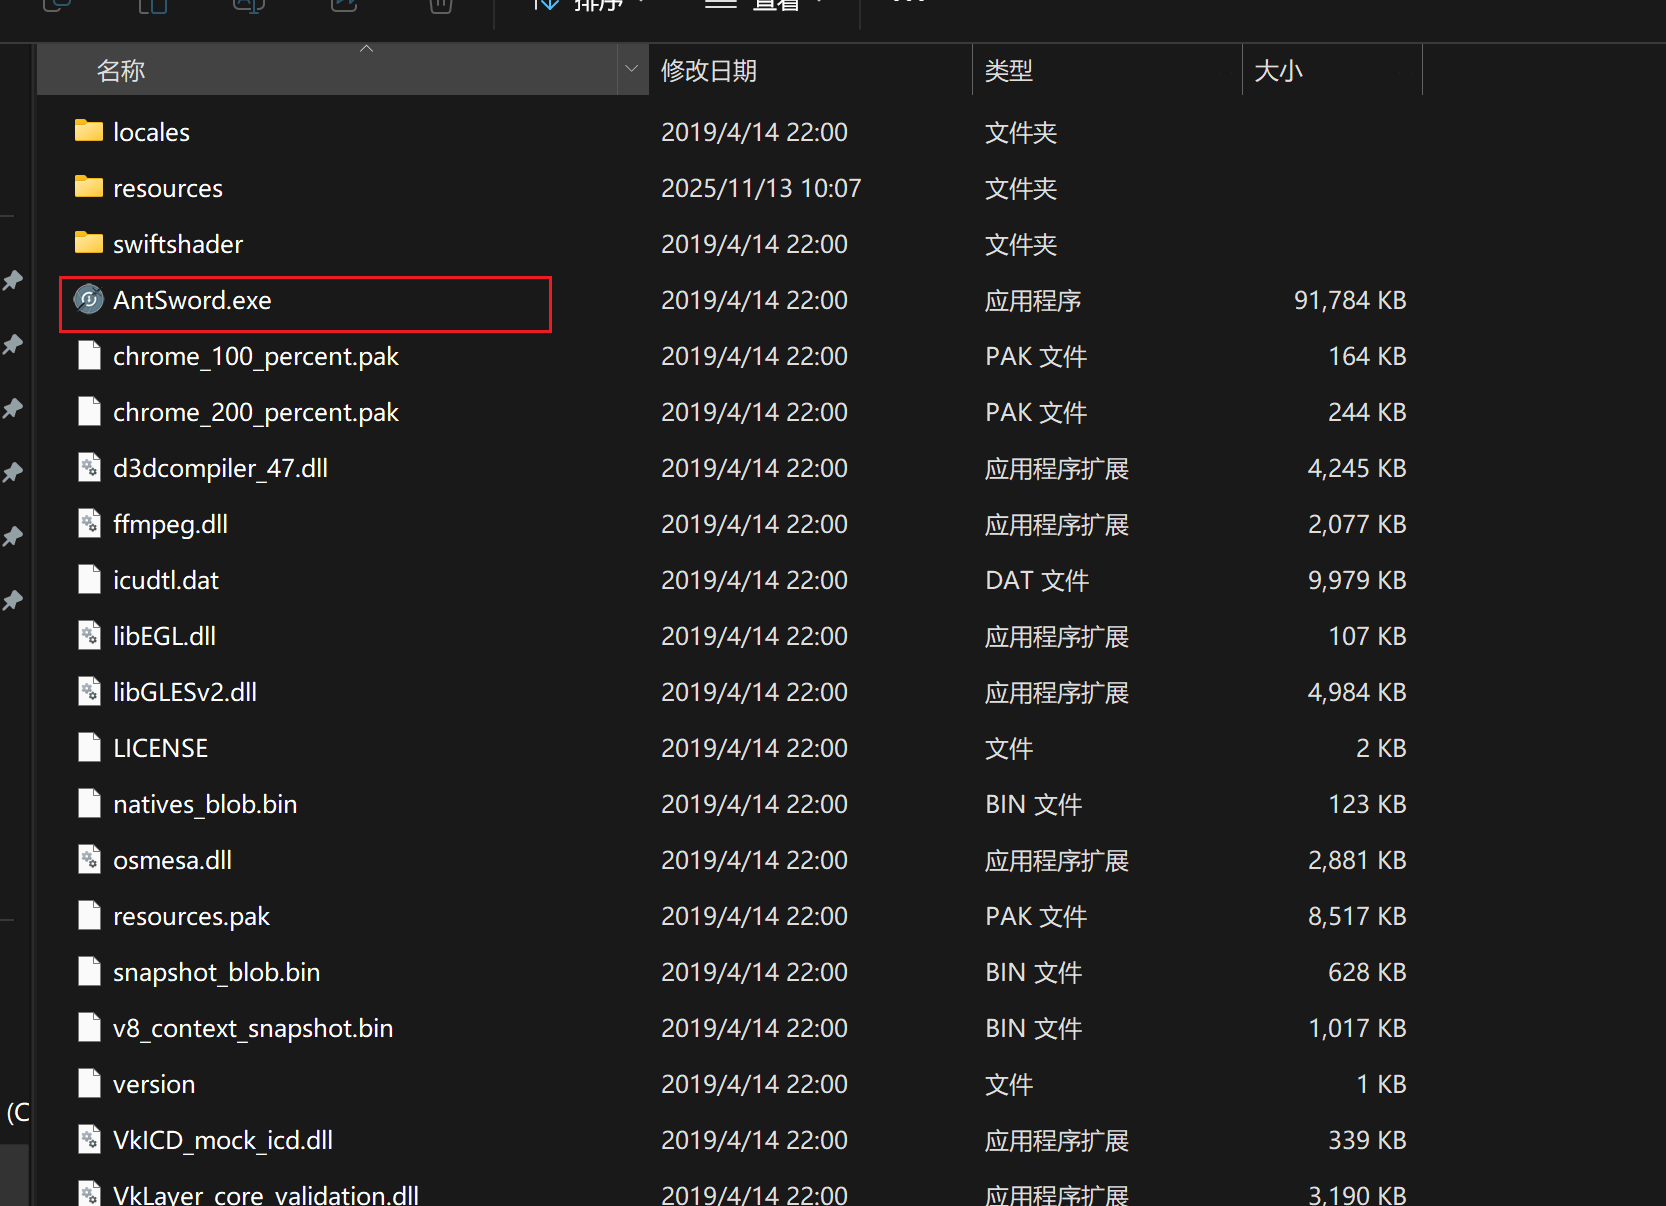Select the libGLESv2.dll file name
The width and height of the screenshot is (1666, 1206).
pos(185,692)
